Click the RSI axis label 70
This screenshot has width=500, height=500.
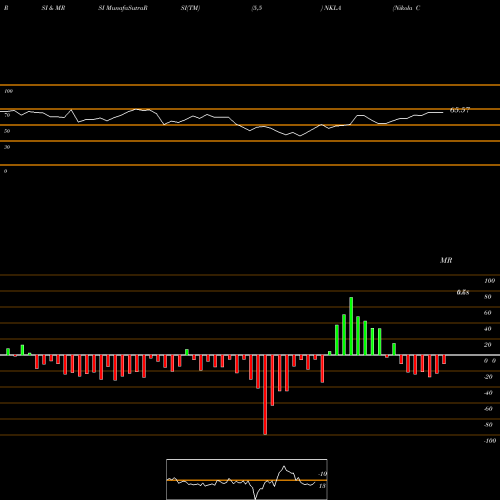click(7, 115)
